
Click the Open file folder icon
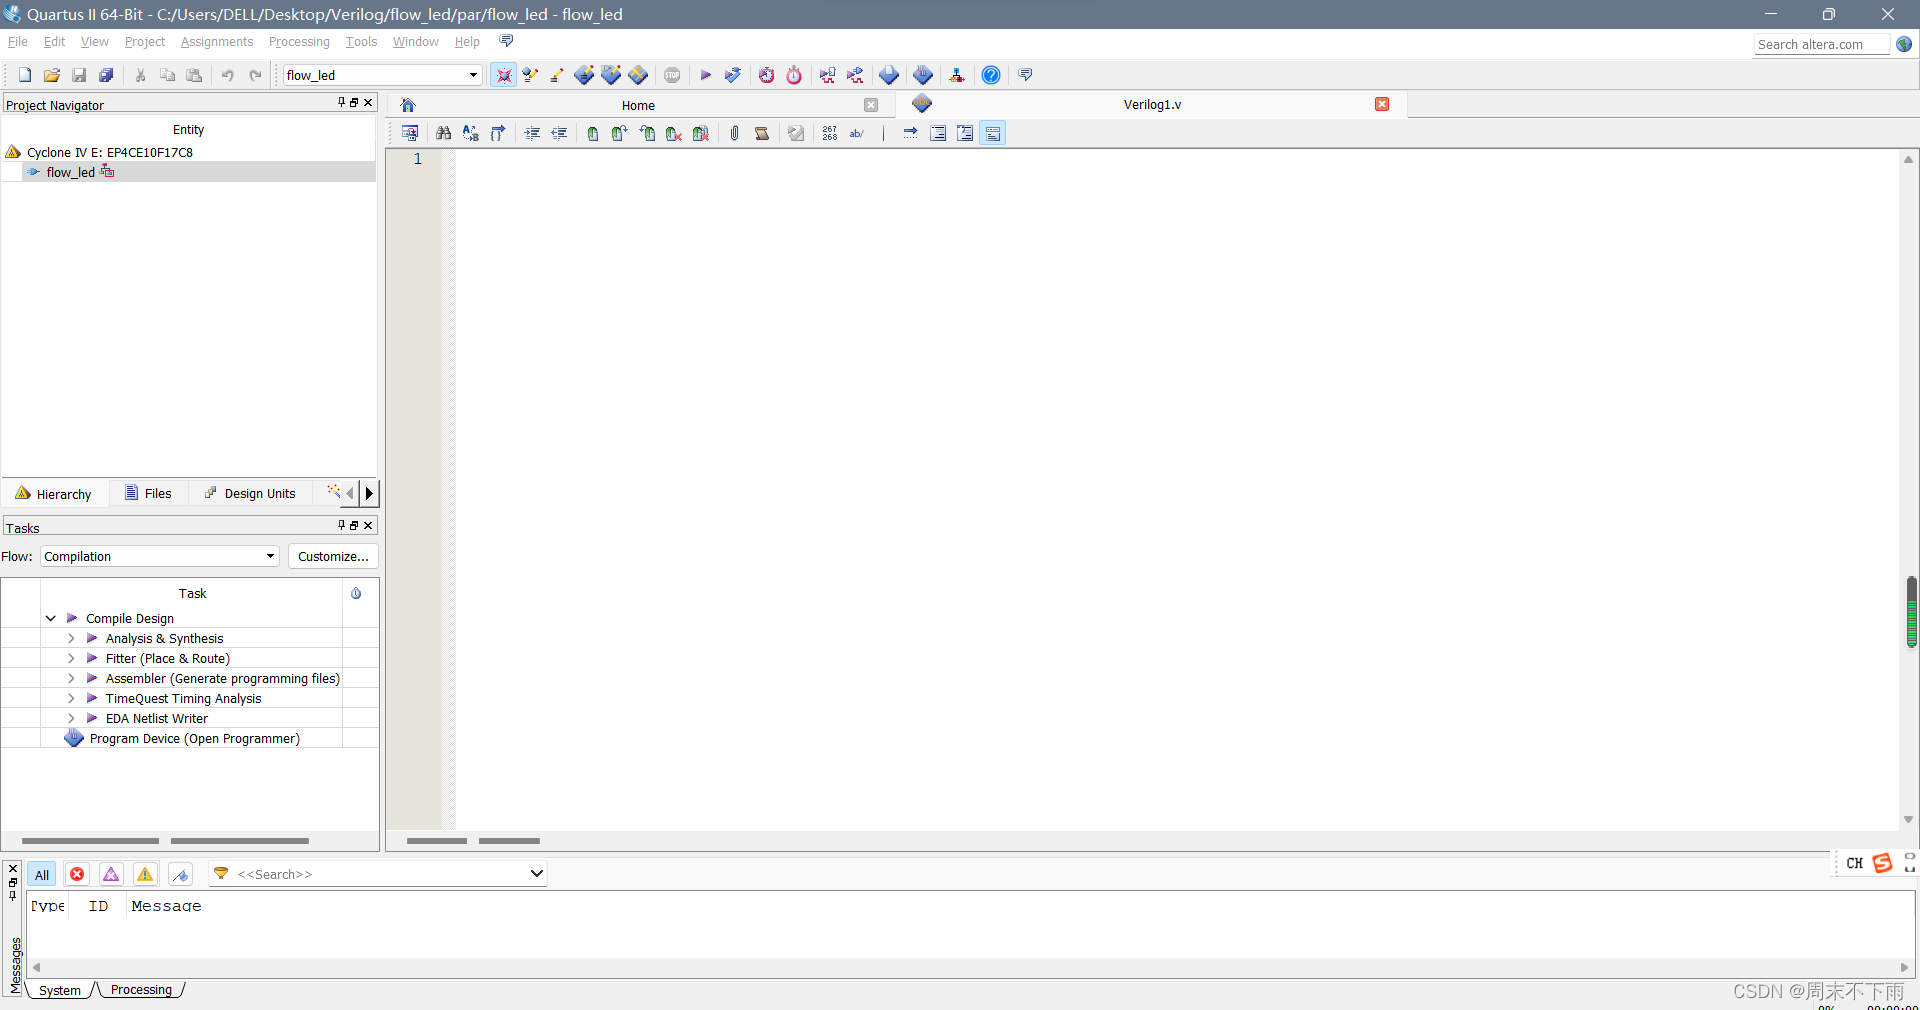(x=52, y=75)
